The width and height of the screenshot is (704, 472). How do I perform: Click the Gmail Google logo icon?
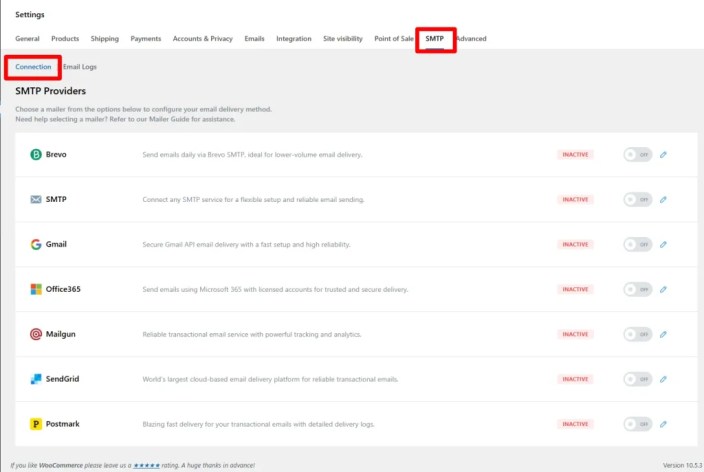coord(36,244)
